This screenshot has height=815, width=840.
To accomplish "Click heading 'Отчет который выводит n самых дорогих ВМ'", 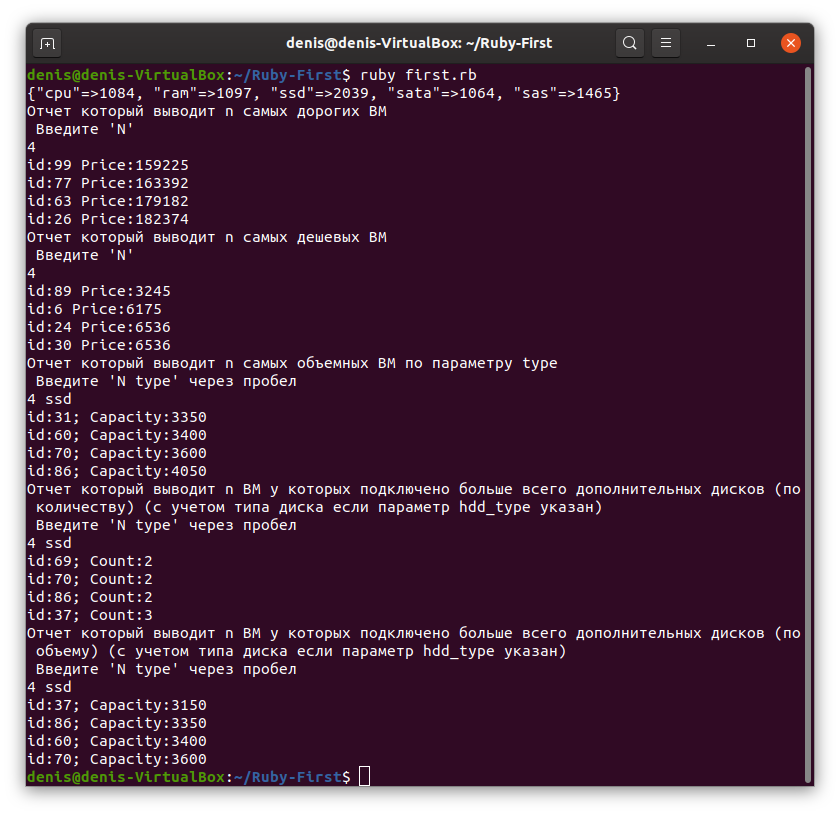I will click(x=207, y=111).
